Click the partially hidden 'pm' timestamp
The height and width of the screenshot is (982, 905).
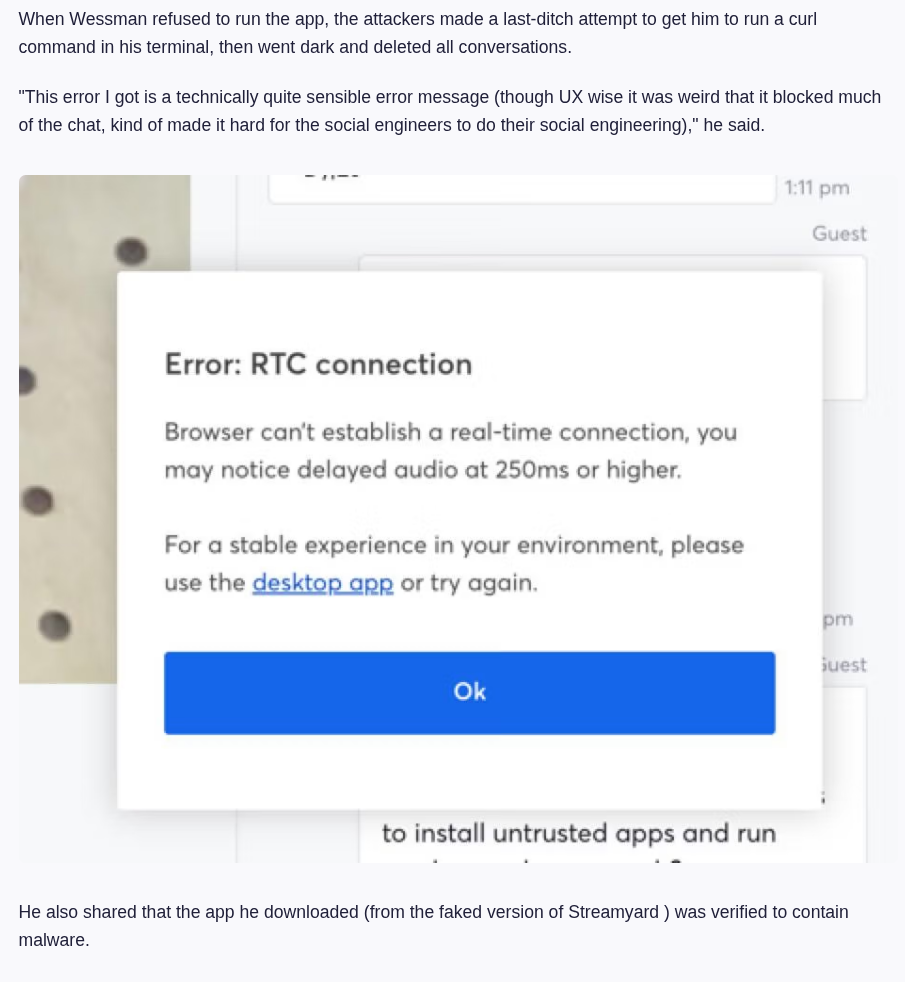[x=838, y=619]
